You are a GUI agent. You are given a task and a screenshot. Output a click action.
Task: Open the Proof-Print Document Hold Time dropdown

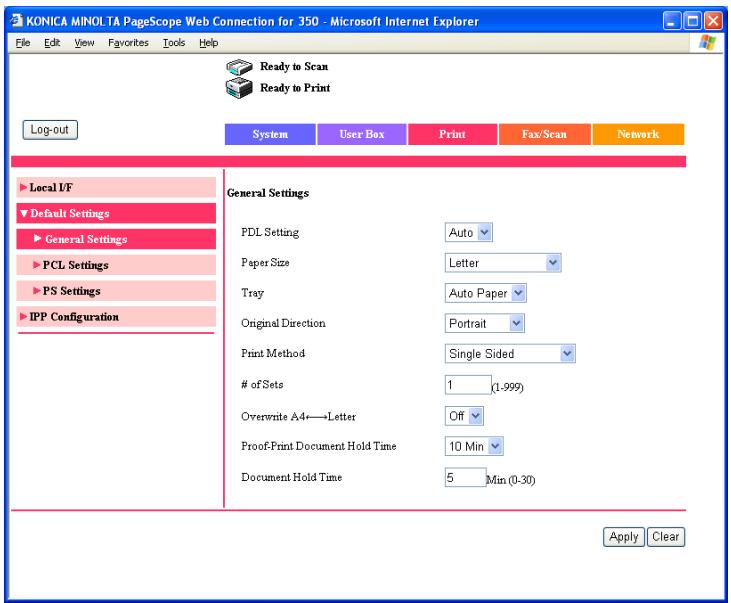coord(474,446)
